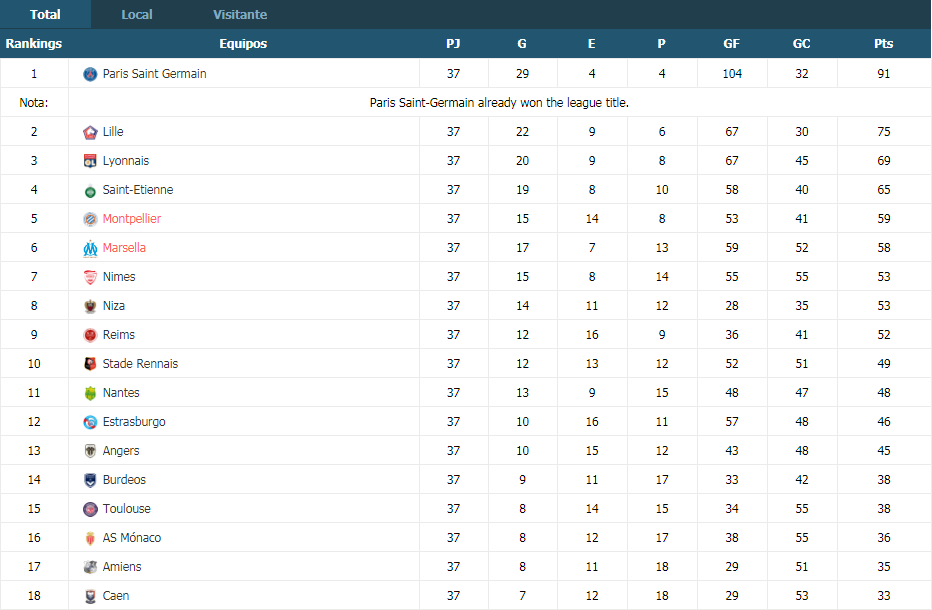
Task: Switch to the Visitante tab
Action: click(x=240, y=14)
